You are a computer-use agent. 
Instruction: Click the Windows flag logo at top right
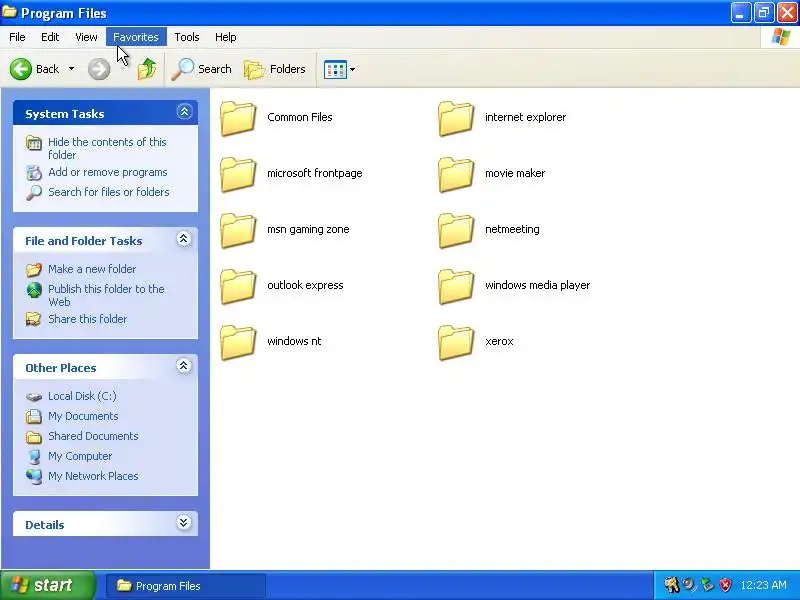point(781,37)
